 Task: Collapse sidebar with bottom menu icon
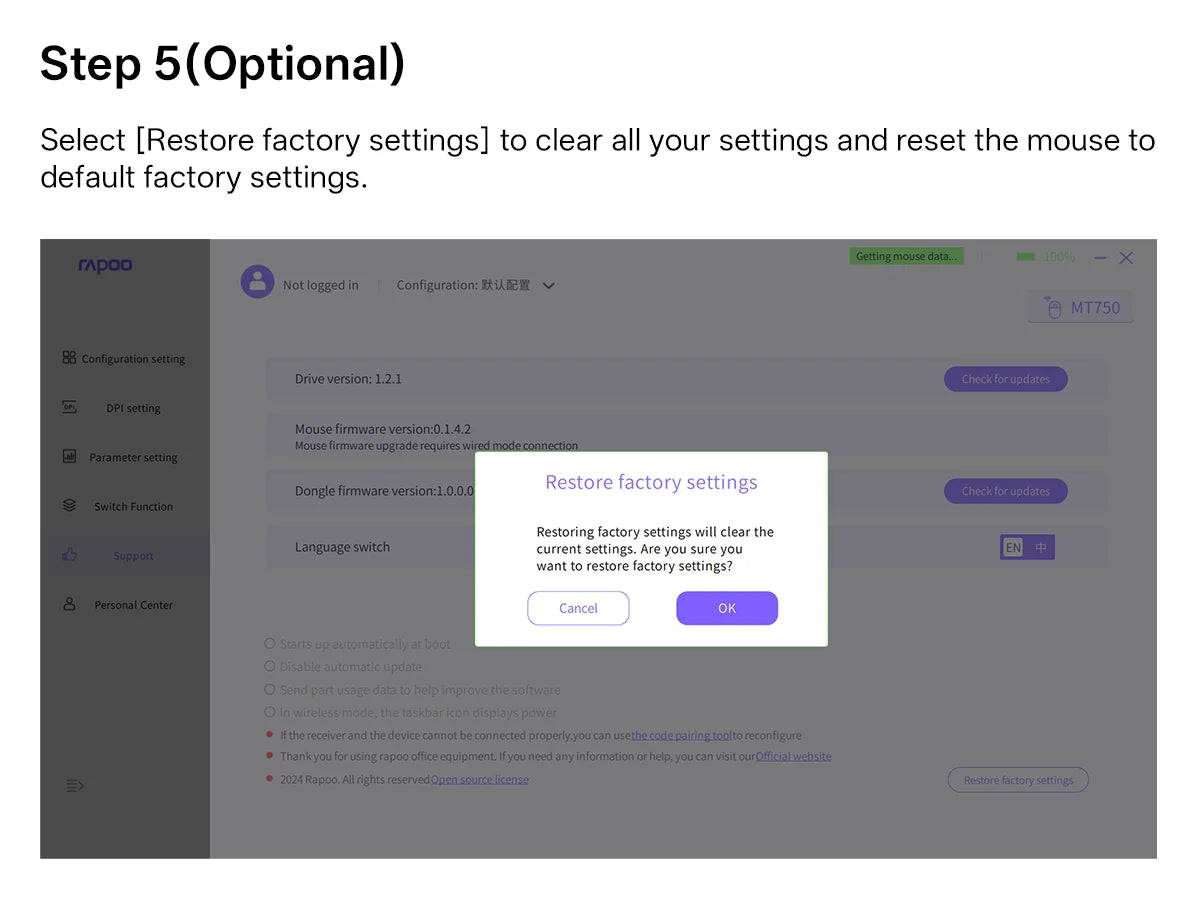(75, 786)
